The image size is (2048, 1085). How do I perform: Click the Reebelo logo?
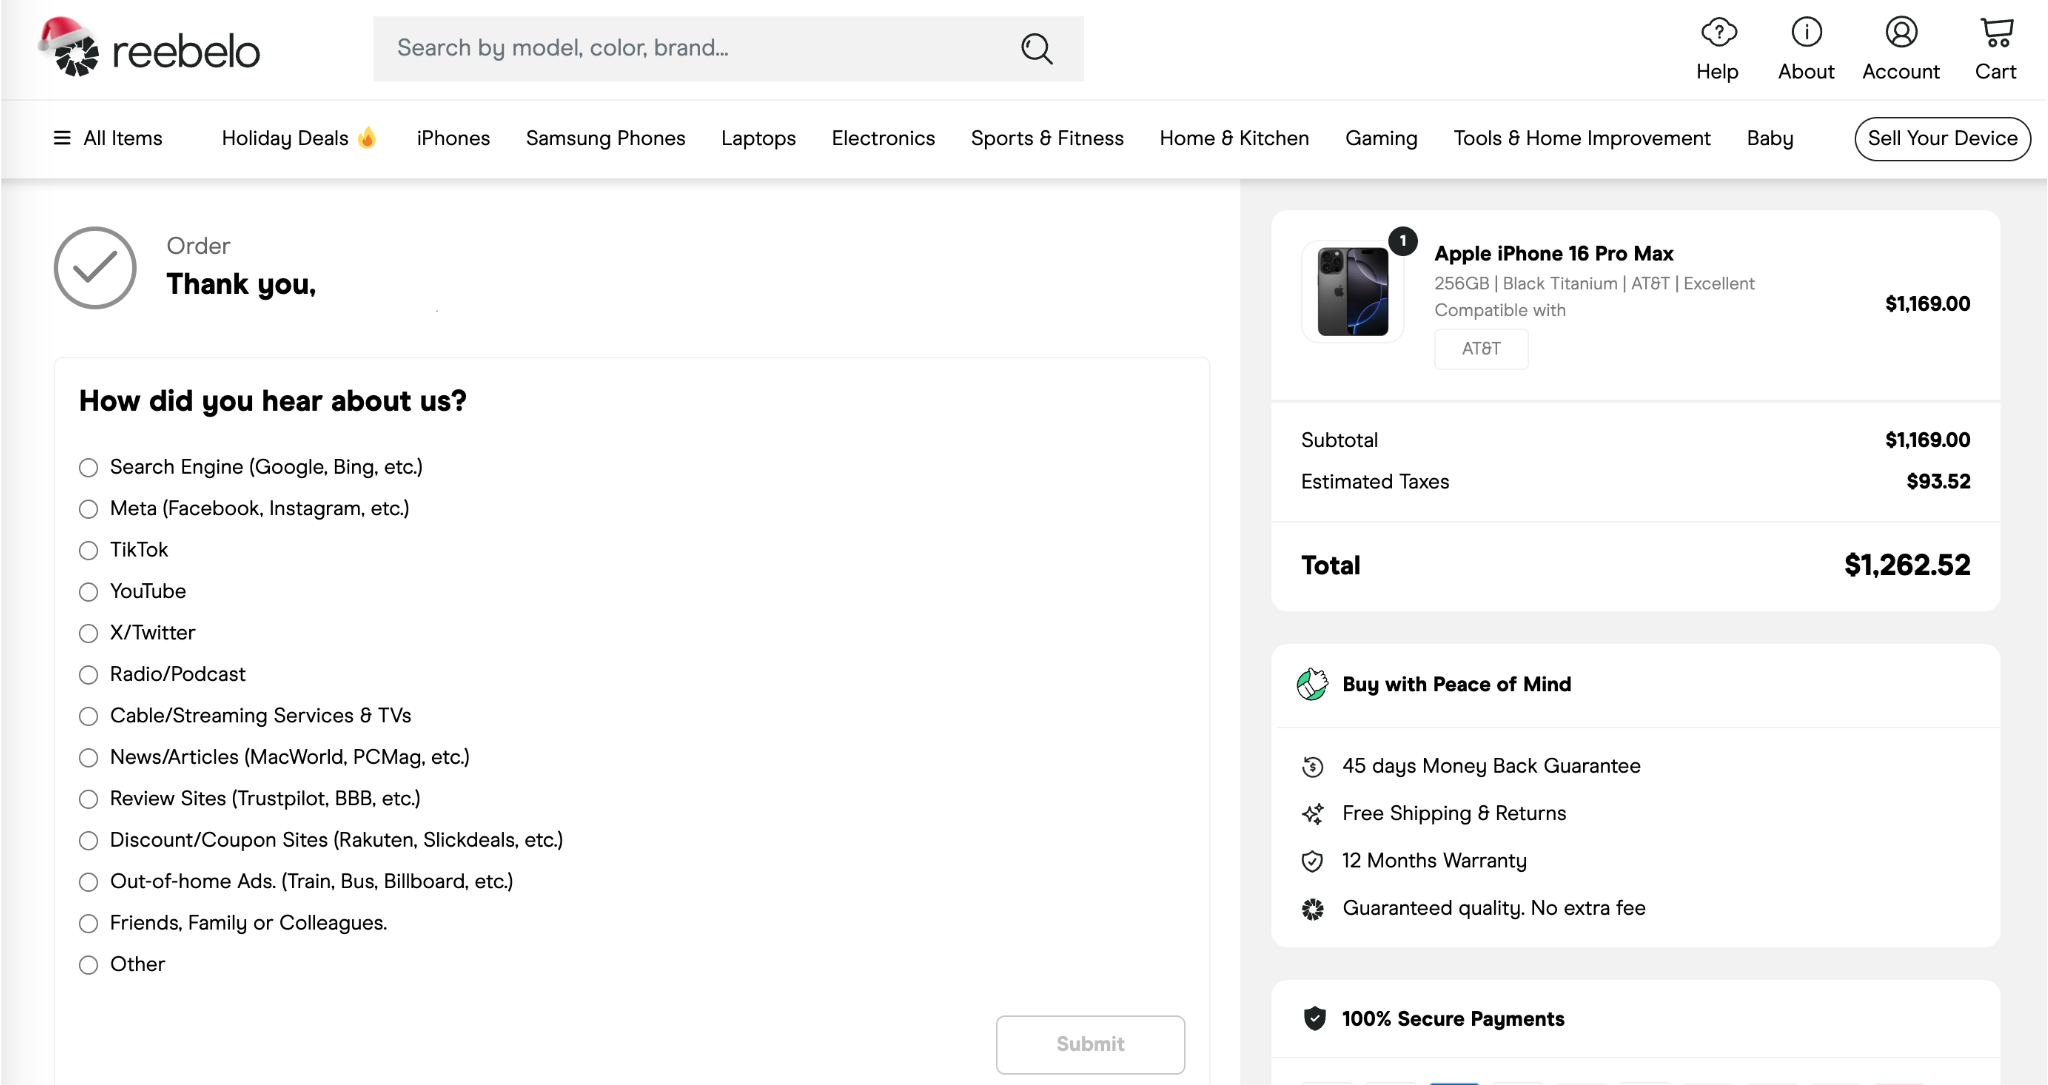(150, 47)
